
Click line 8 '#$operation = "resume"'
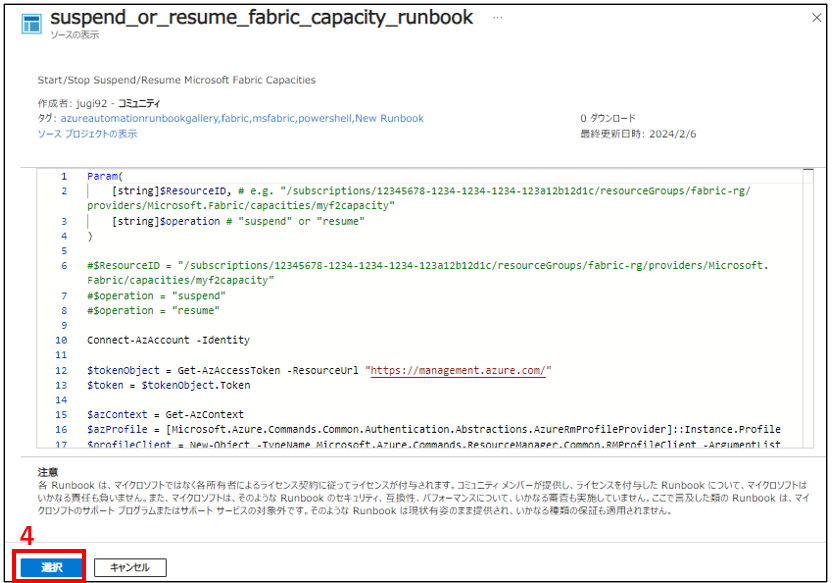click(x=153, y=310)
